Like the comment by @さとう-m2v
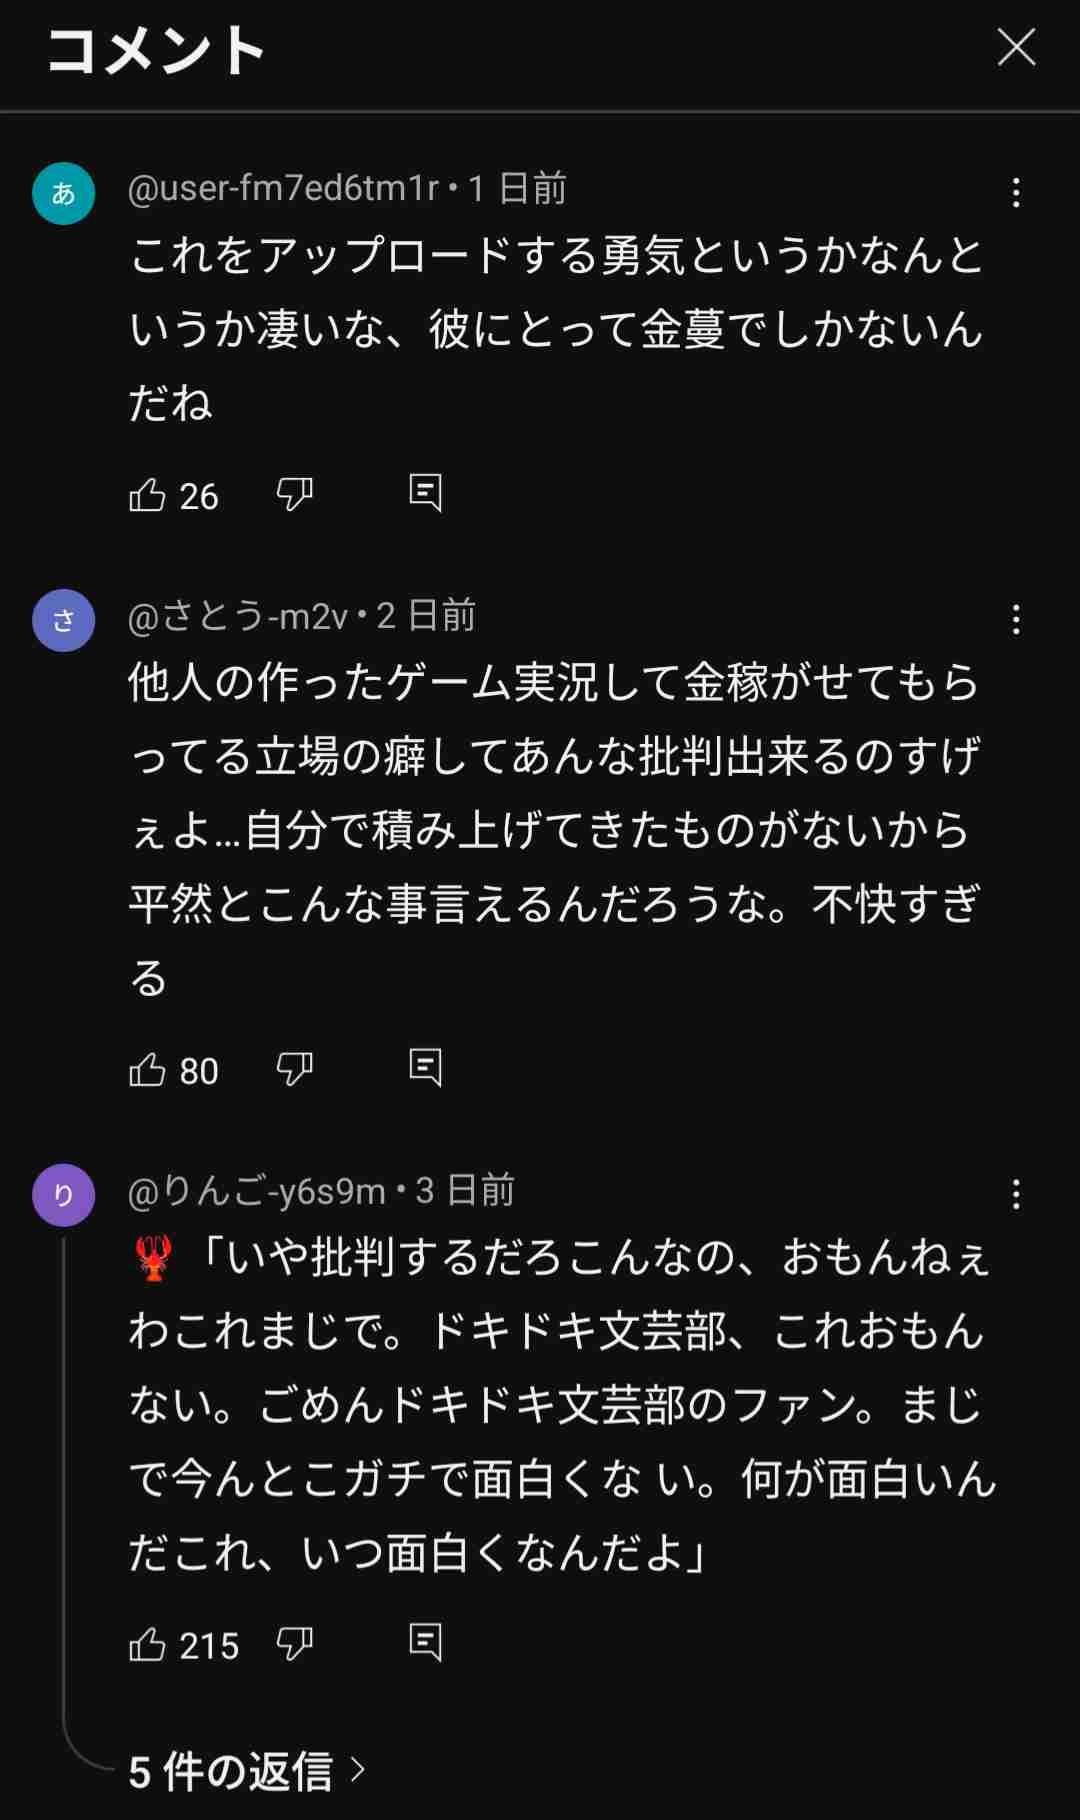1080x1820 pixels. (x=148, y=1070)
